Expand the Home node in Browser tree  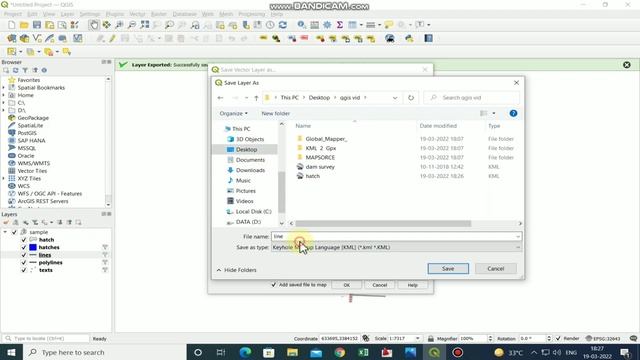point(4,95)
